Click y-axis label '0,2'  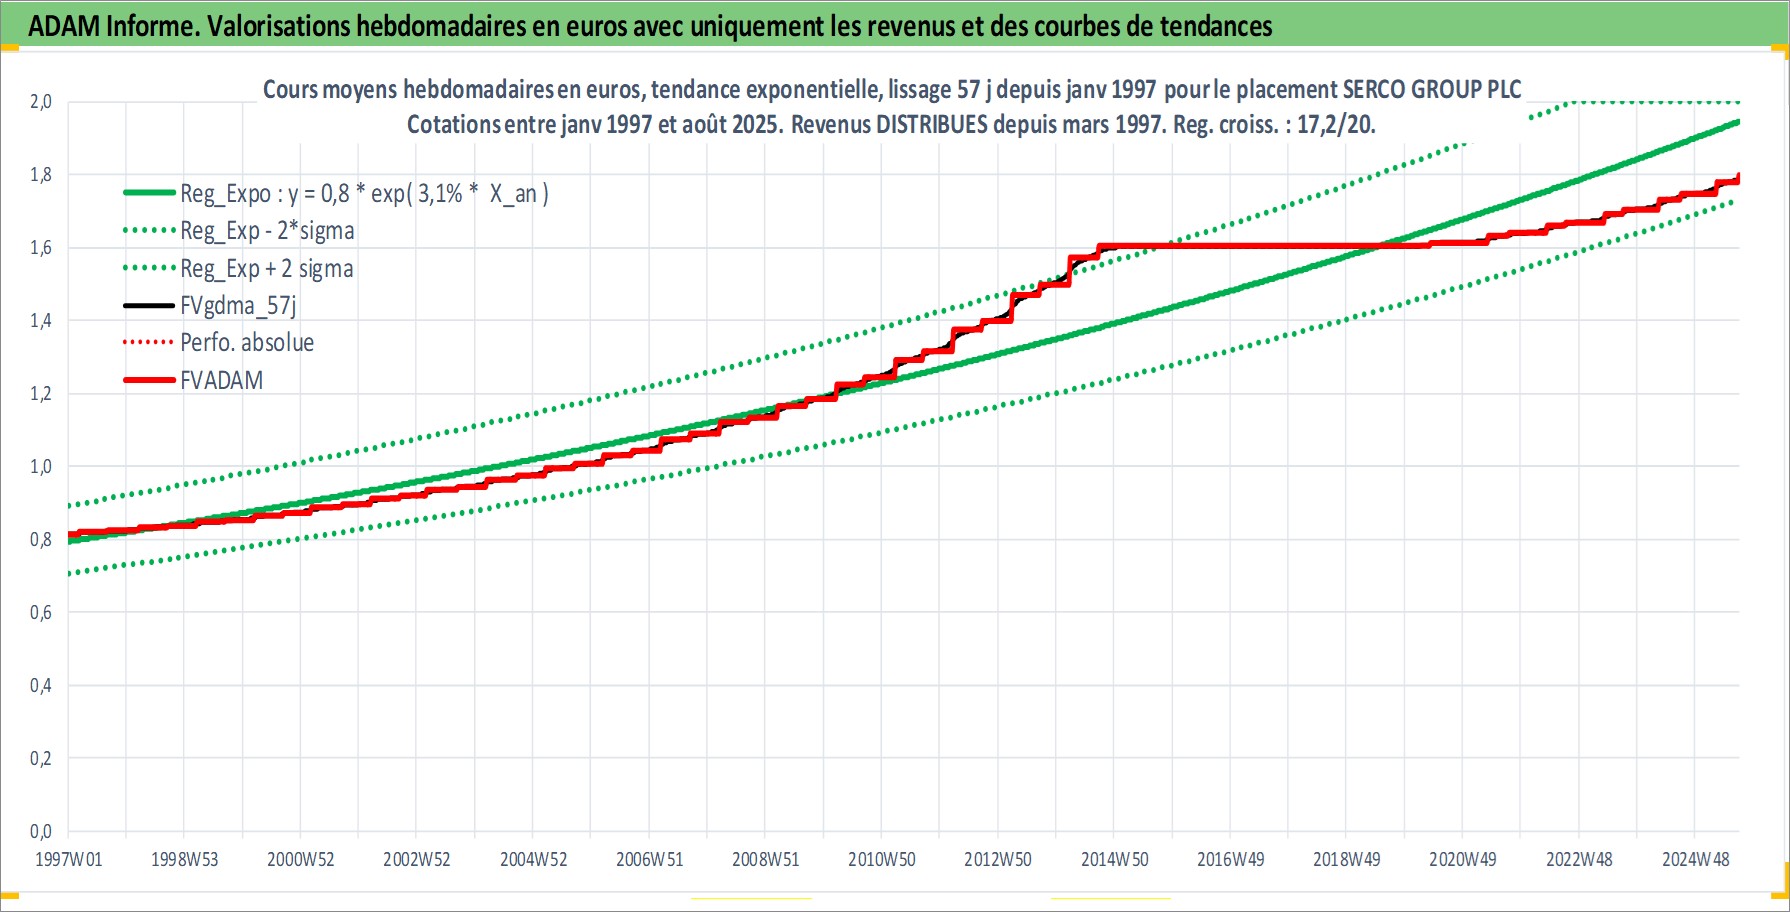(x=40, y=758)
